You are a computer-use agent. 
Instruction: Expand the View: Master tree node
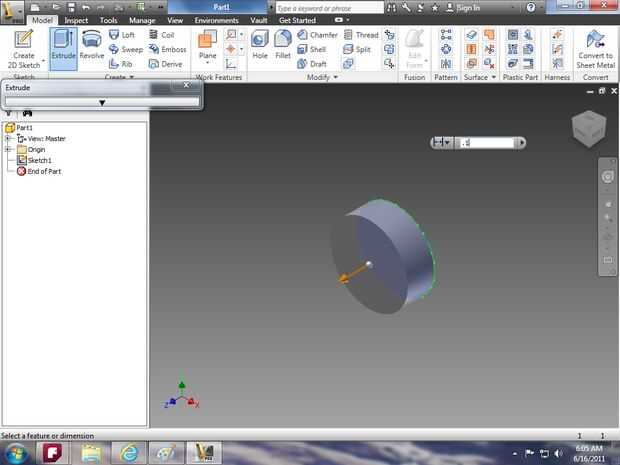[x=8, y=138]
